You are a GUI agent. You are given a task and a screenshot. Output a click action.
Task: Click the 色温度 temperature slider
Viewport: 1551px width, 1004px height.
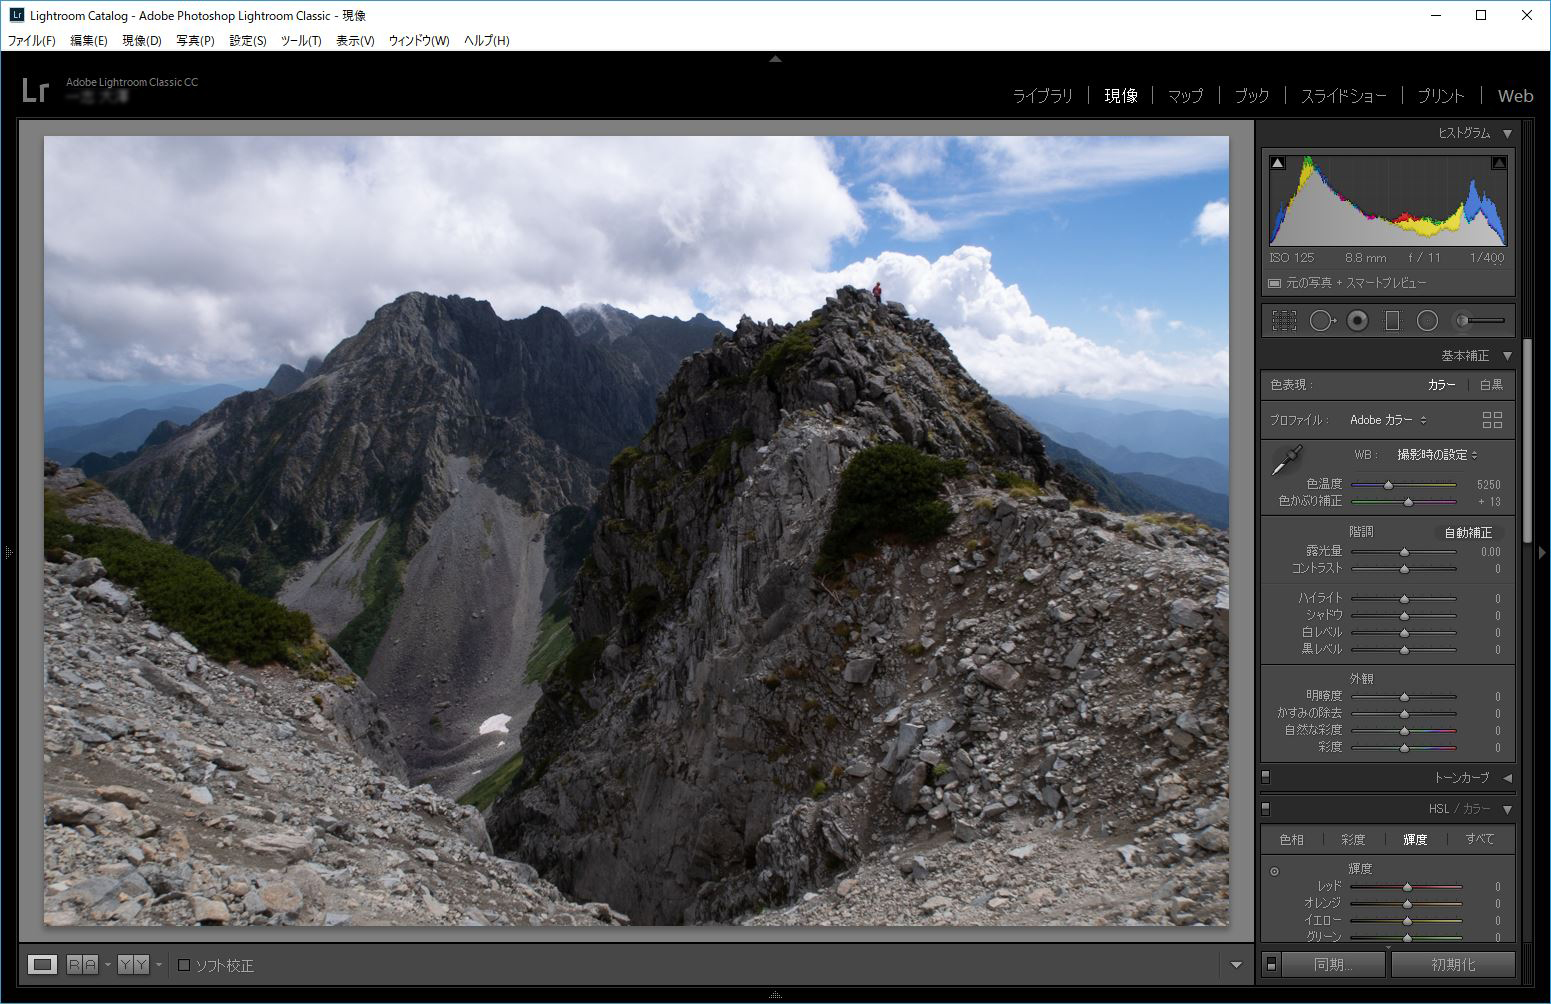pyautogui.click(x=1403, y=484)
